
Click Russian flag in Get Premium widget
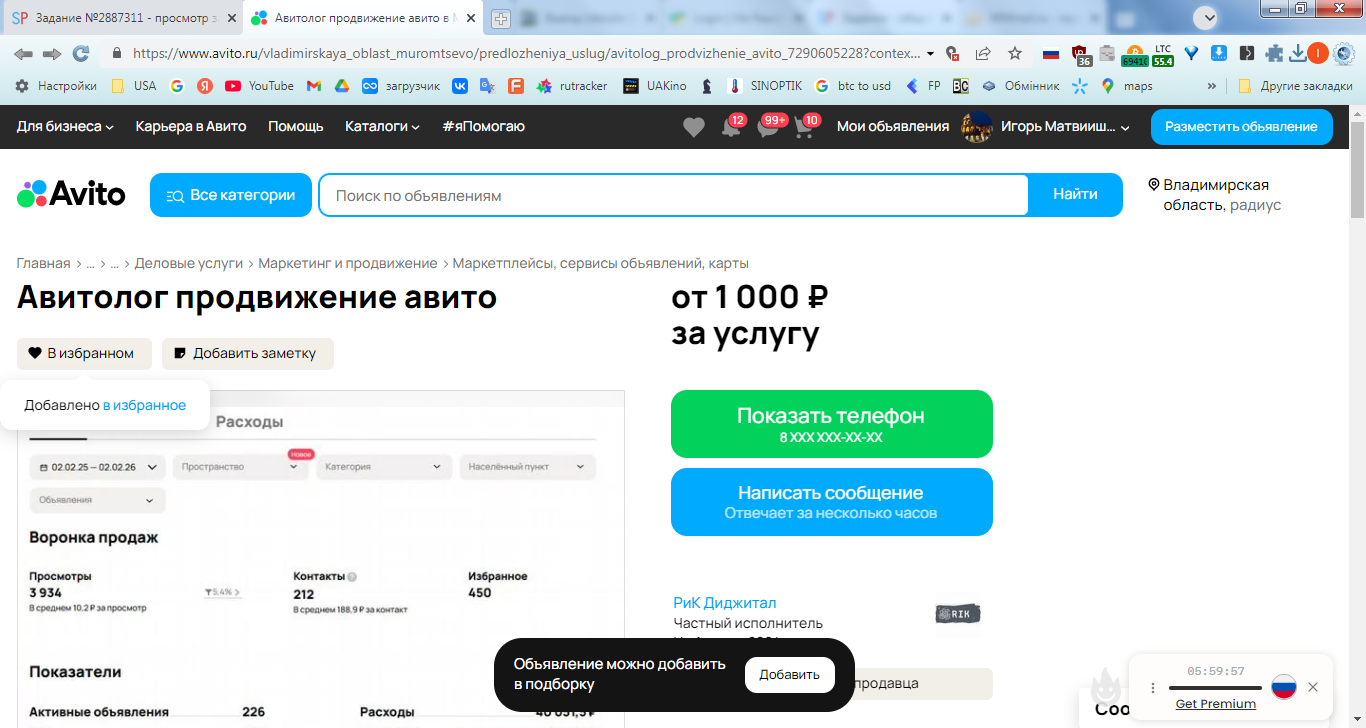click(x=1283, y=687)
